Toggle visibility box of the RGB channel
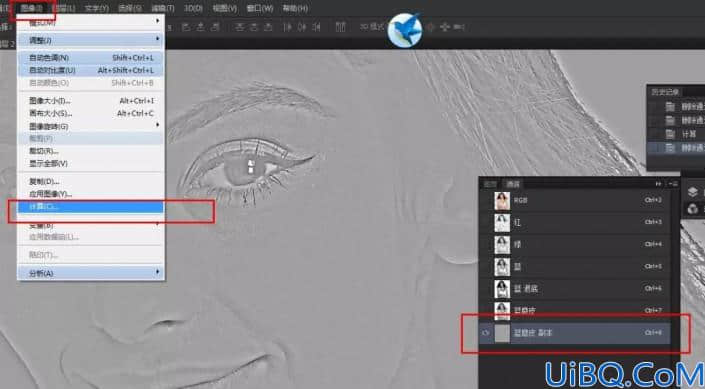This screenshot has width=705, height=389. point(486,200)
